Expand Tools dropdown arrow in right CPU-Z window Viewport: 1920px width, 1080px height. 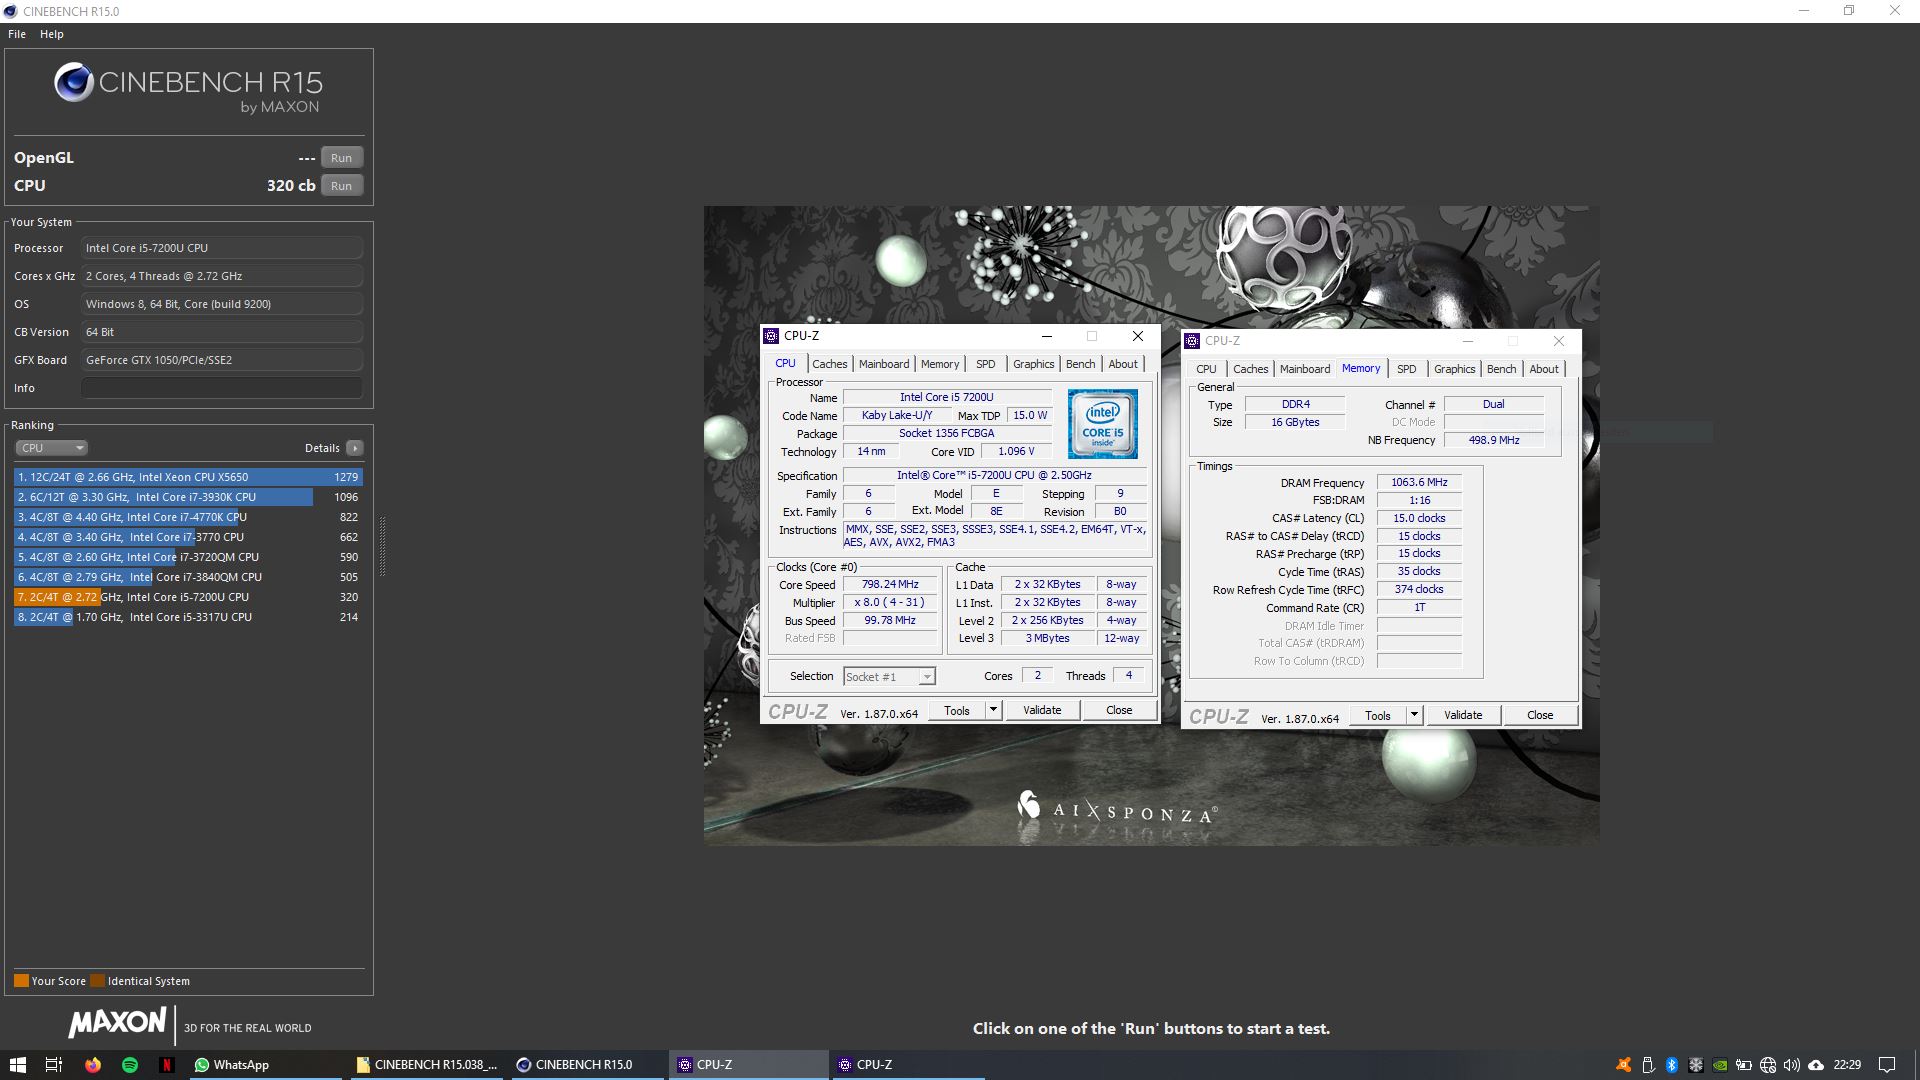pyautogui.click(x=1414, y=715)
